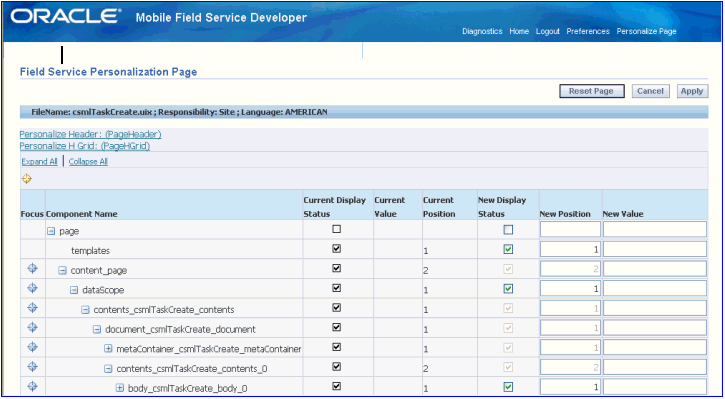This screenshot has height=399, width=725.
Task: Collapse the page tree node
Action: pos(51,231)
